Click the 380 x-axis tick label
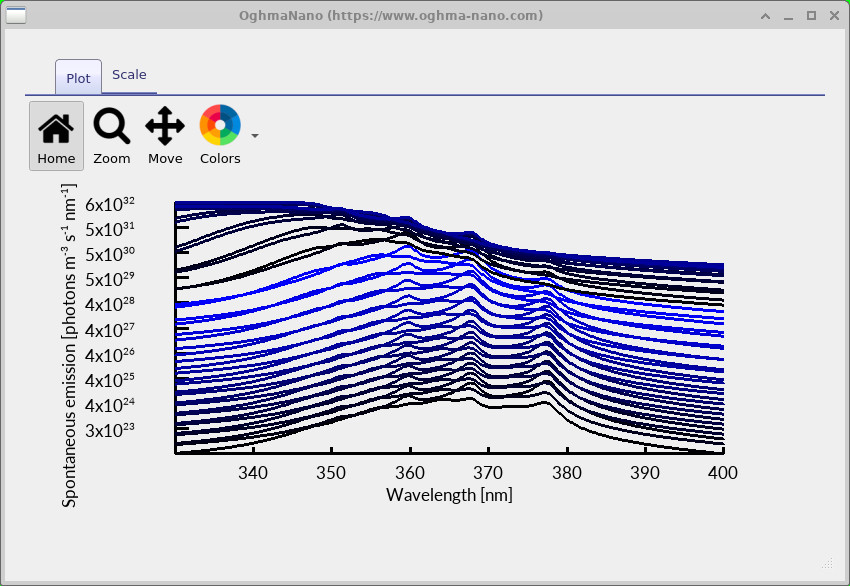850x586 pixels. click(566, 473)
